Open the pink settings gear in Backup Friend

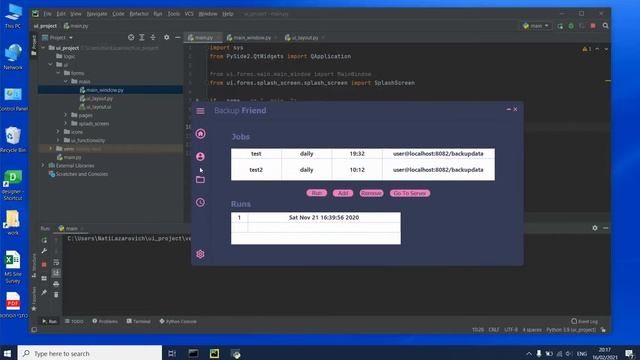click(200, 254)
